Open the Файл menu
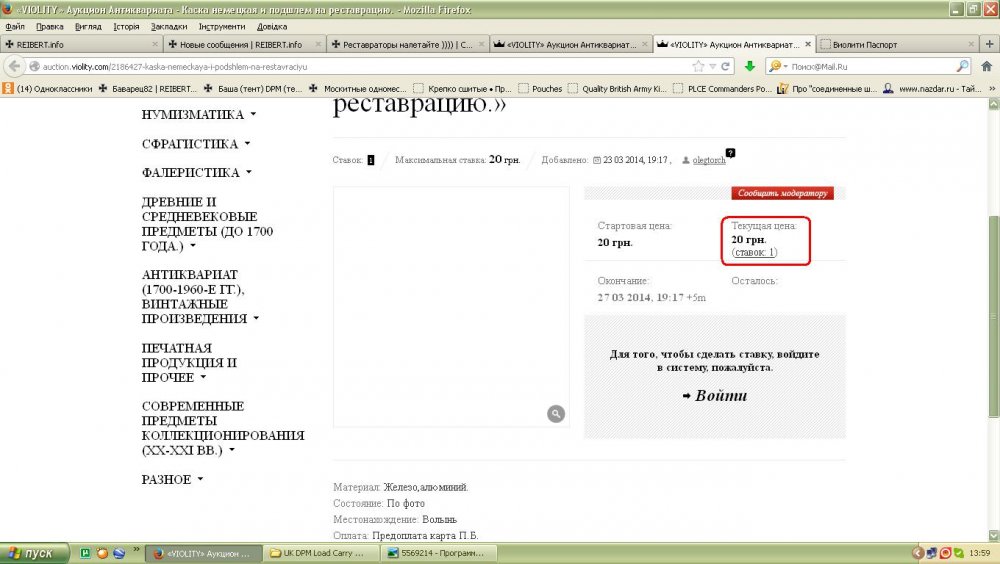Screen dimensions: 1000x564 pos(15,27)
